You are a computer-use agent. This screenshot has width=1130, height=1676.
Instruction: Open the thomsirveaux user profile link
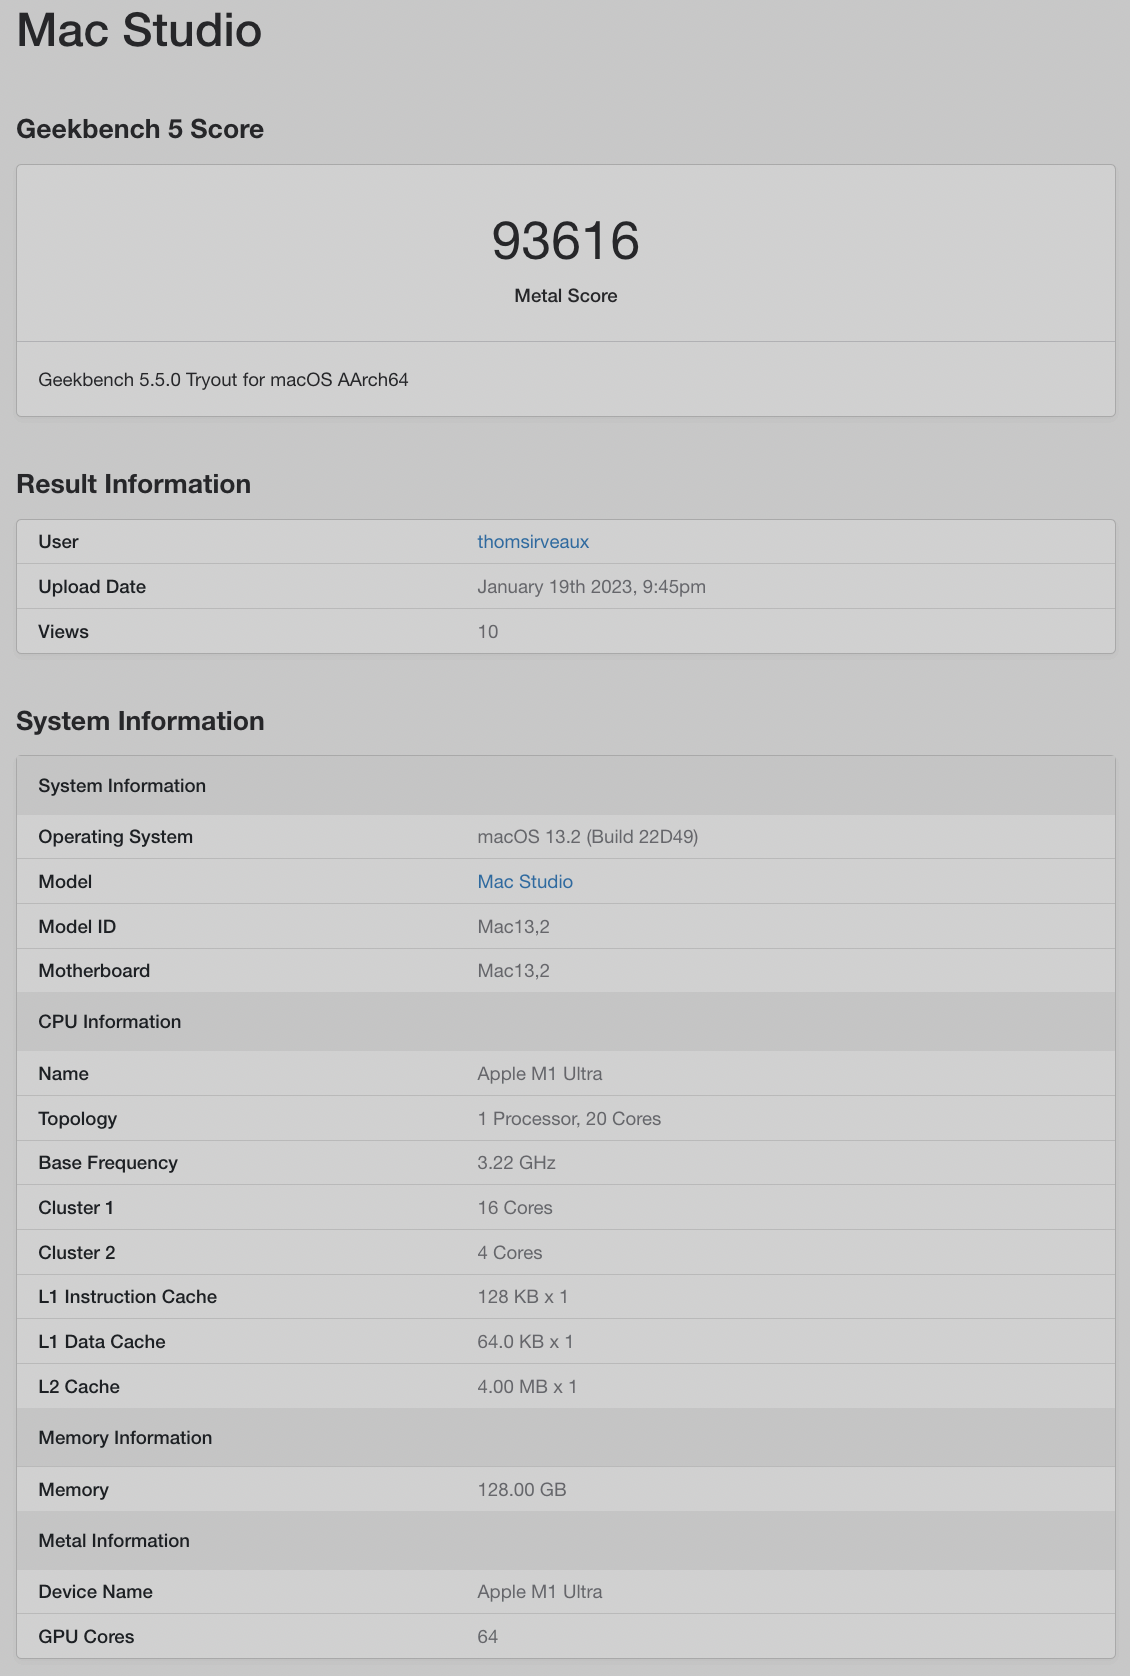(533, 542)
